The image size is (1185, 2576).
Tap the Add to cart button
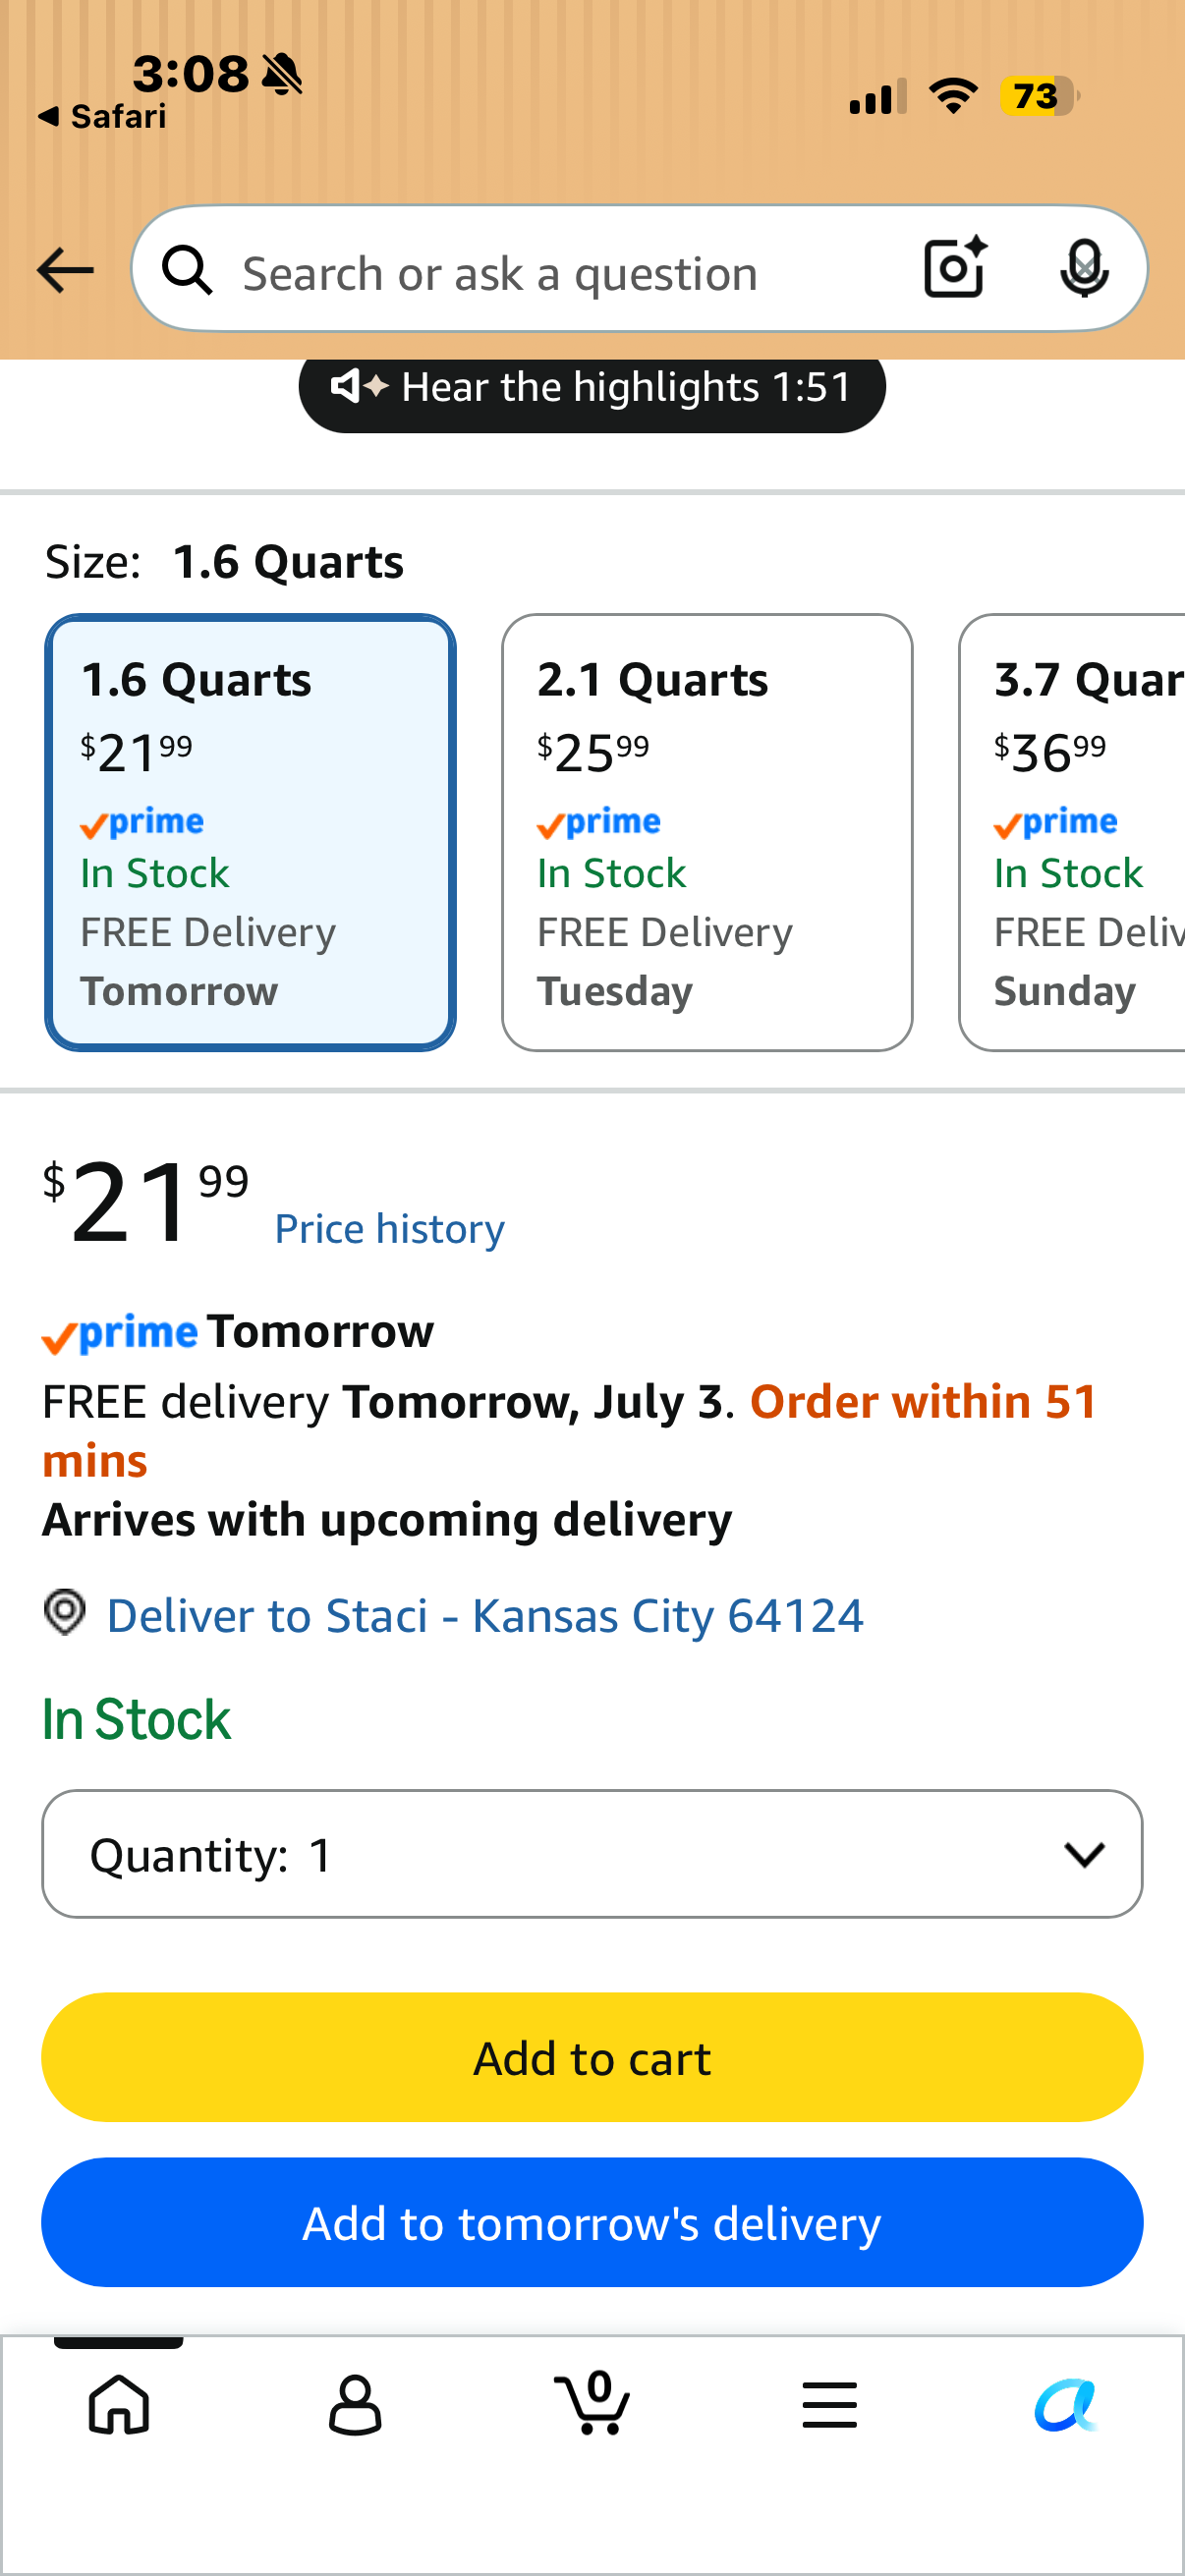pyautogui.click(x=592, y=2057)
